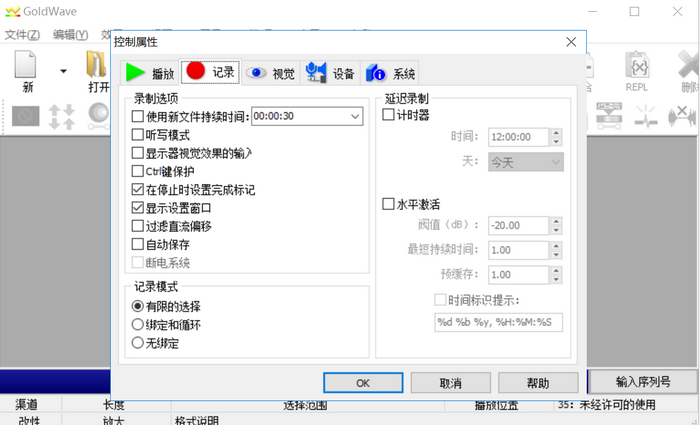This screenshot has height=425, width=700.
Task: Toggle the 时间标识提示 checkbox
Action: (x=440, y=300)
